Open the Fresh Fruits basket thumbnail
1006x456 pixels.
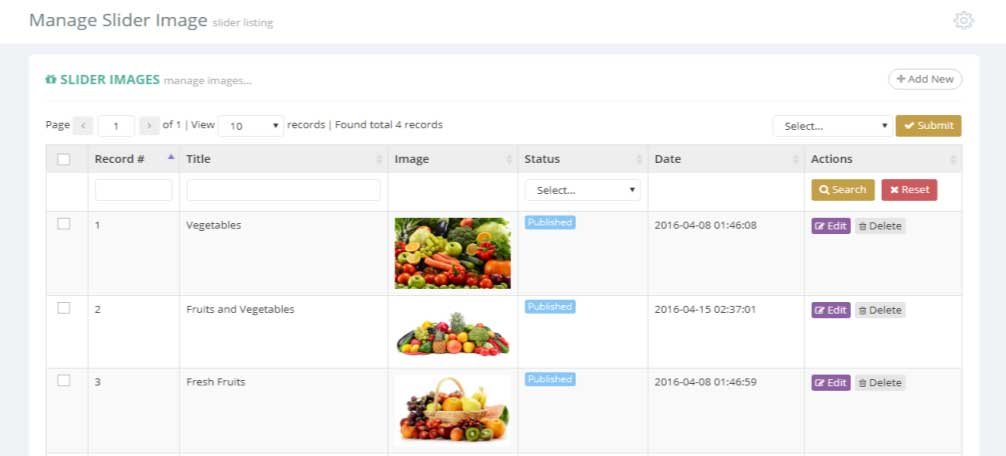452,410
